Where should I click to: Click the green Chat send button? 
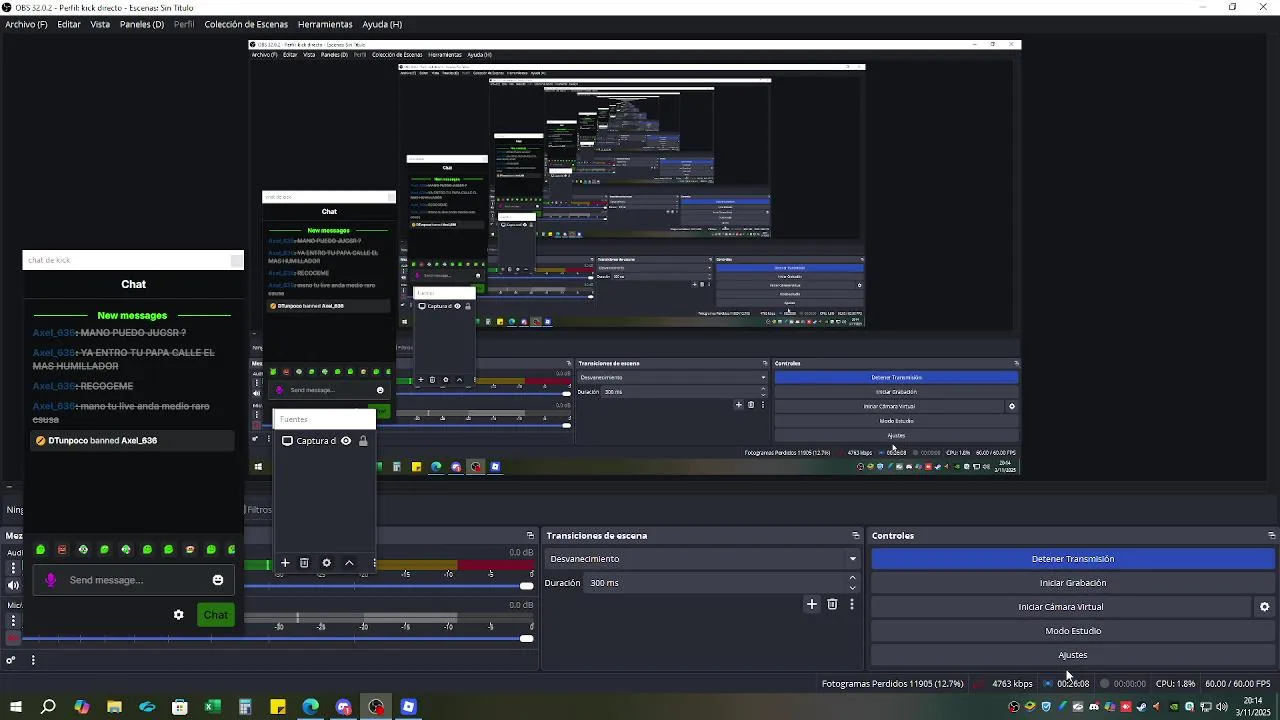tap(216, 615)
